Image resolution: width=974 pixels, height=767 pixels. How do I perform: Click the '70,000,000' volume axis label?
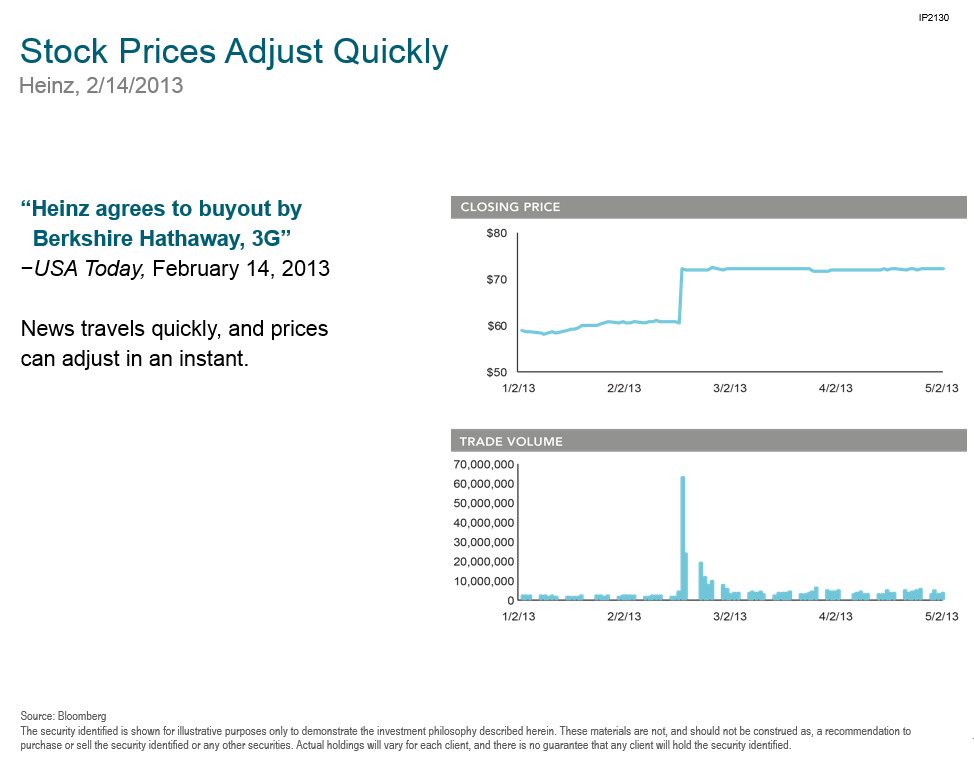pos(484,465)
